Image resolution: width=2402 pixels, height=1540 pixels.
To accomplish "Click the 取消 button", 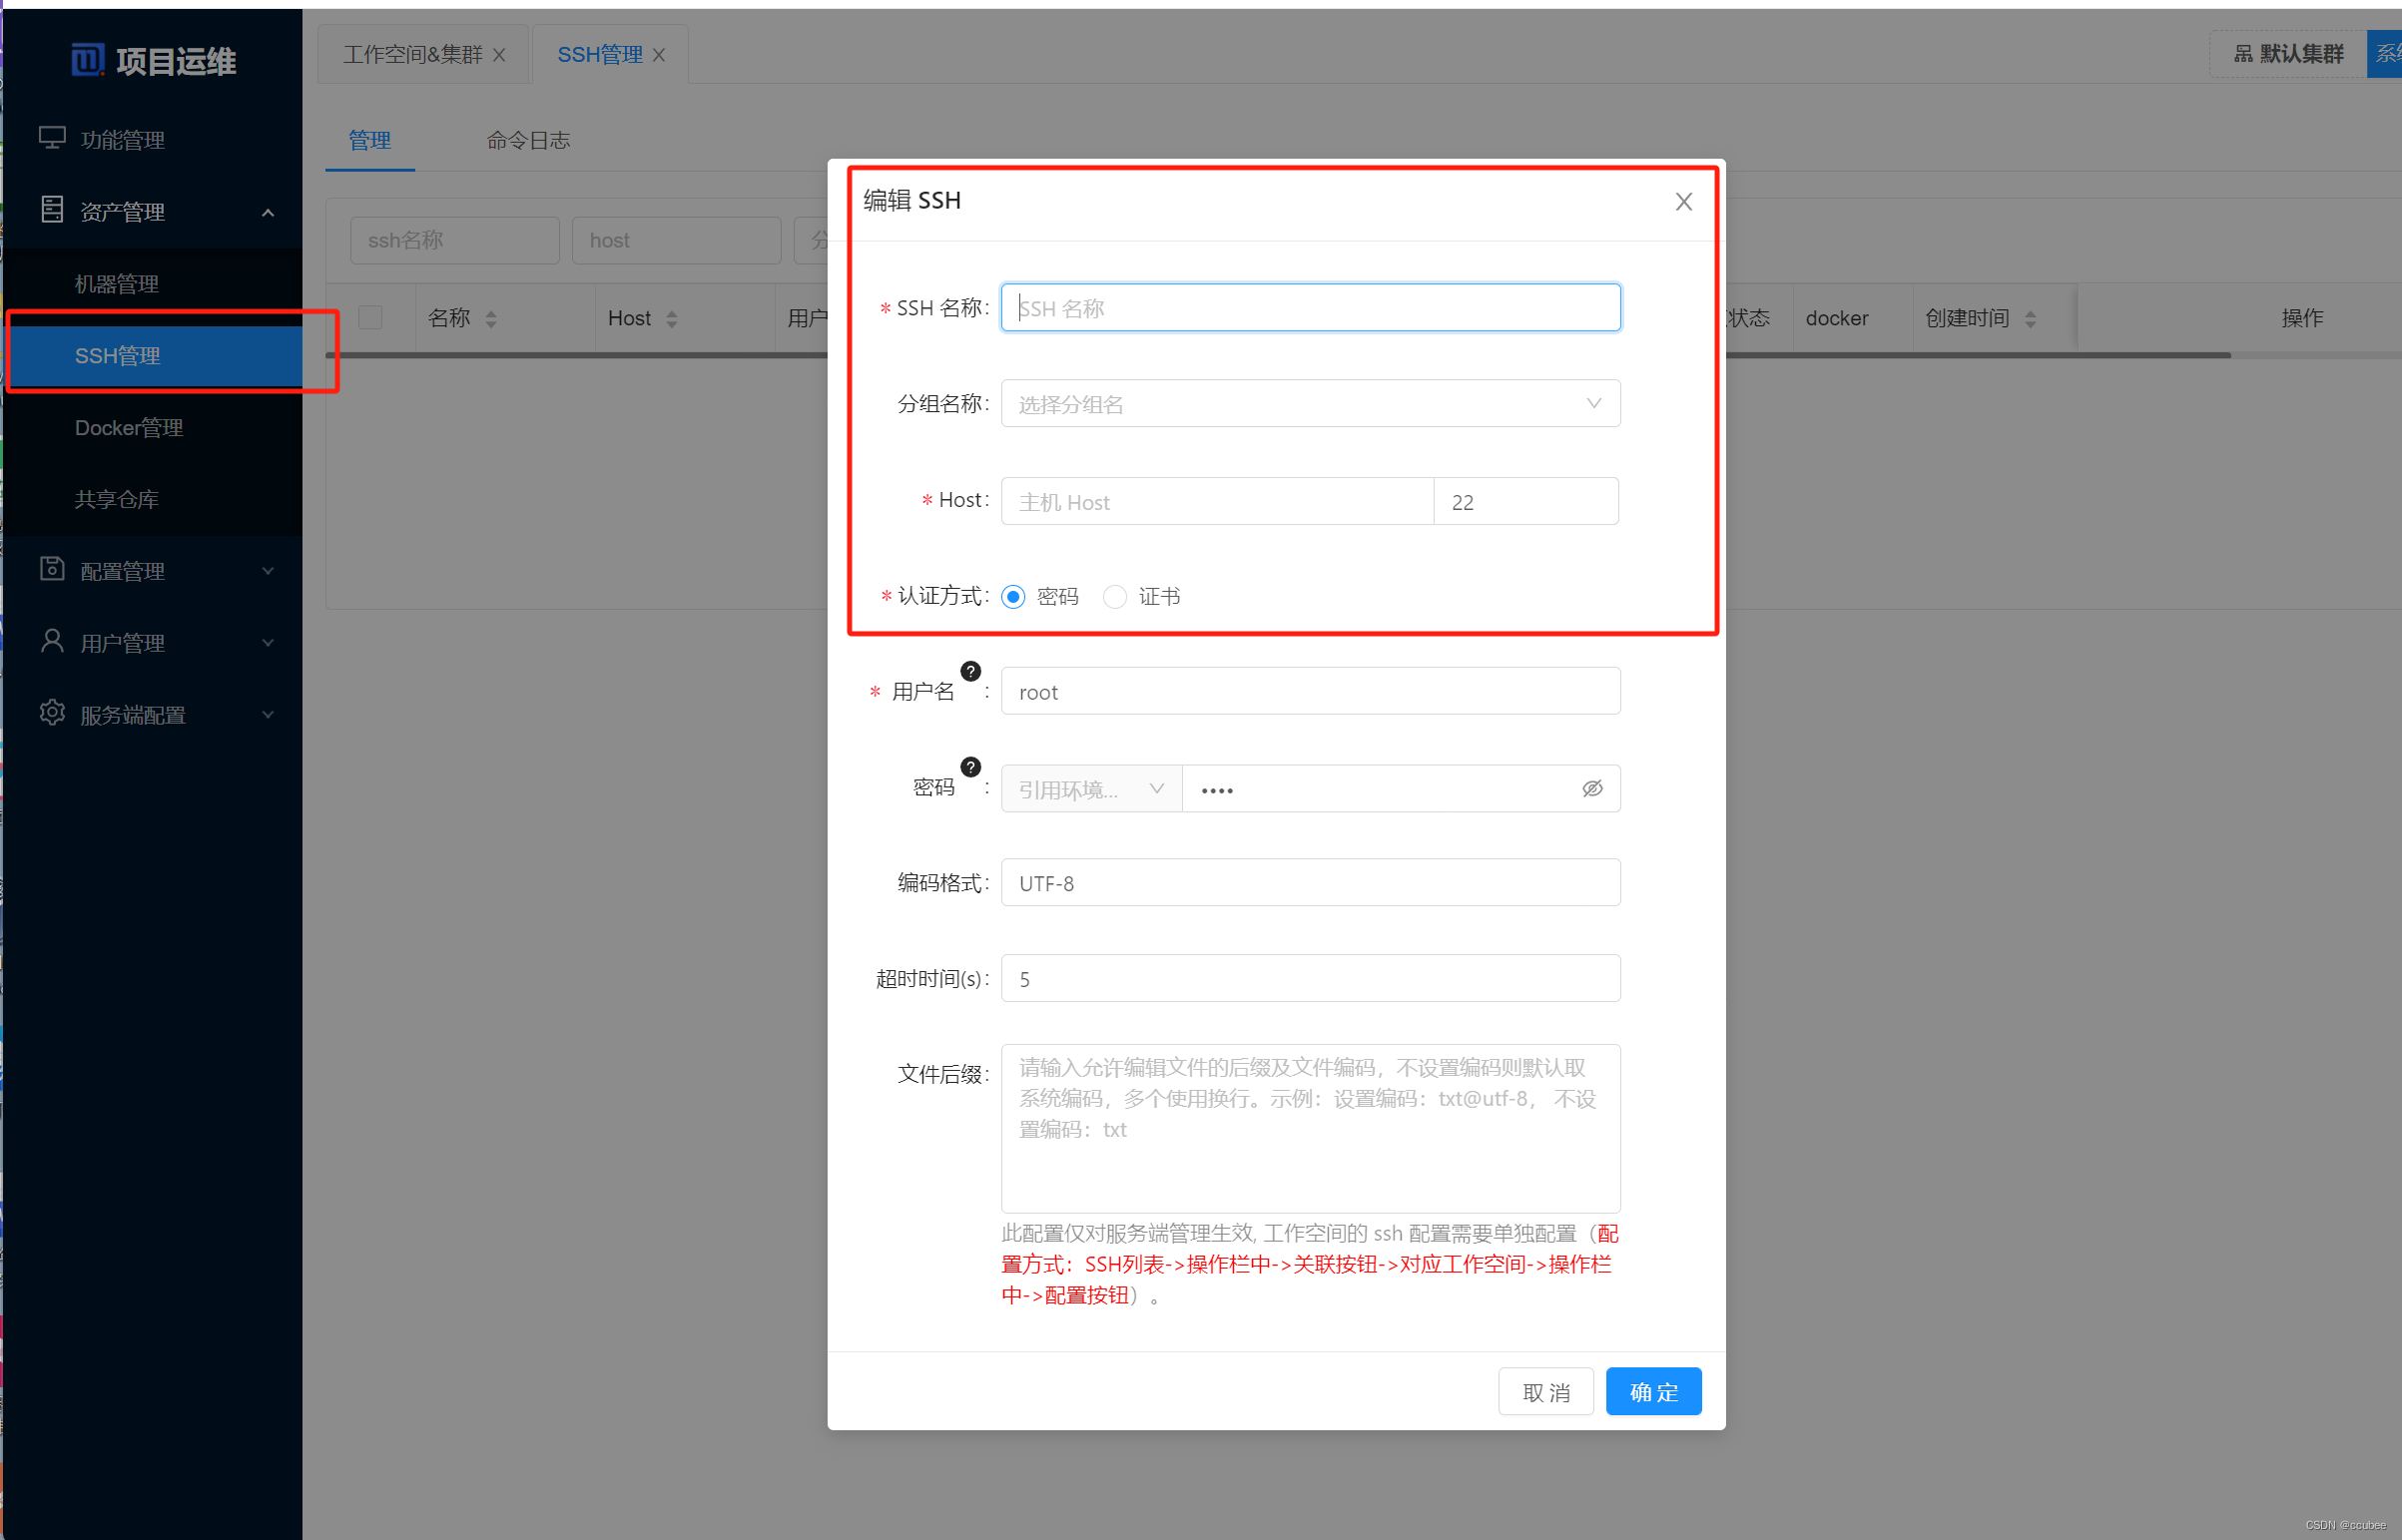I will 1545,1392.
